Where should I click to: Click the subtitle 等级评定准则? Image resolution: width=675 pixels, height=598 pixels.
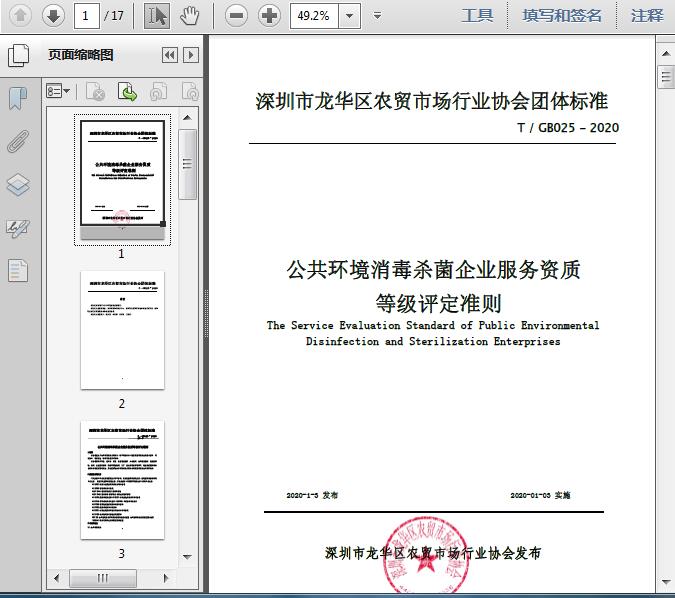(438, 304)
